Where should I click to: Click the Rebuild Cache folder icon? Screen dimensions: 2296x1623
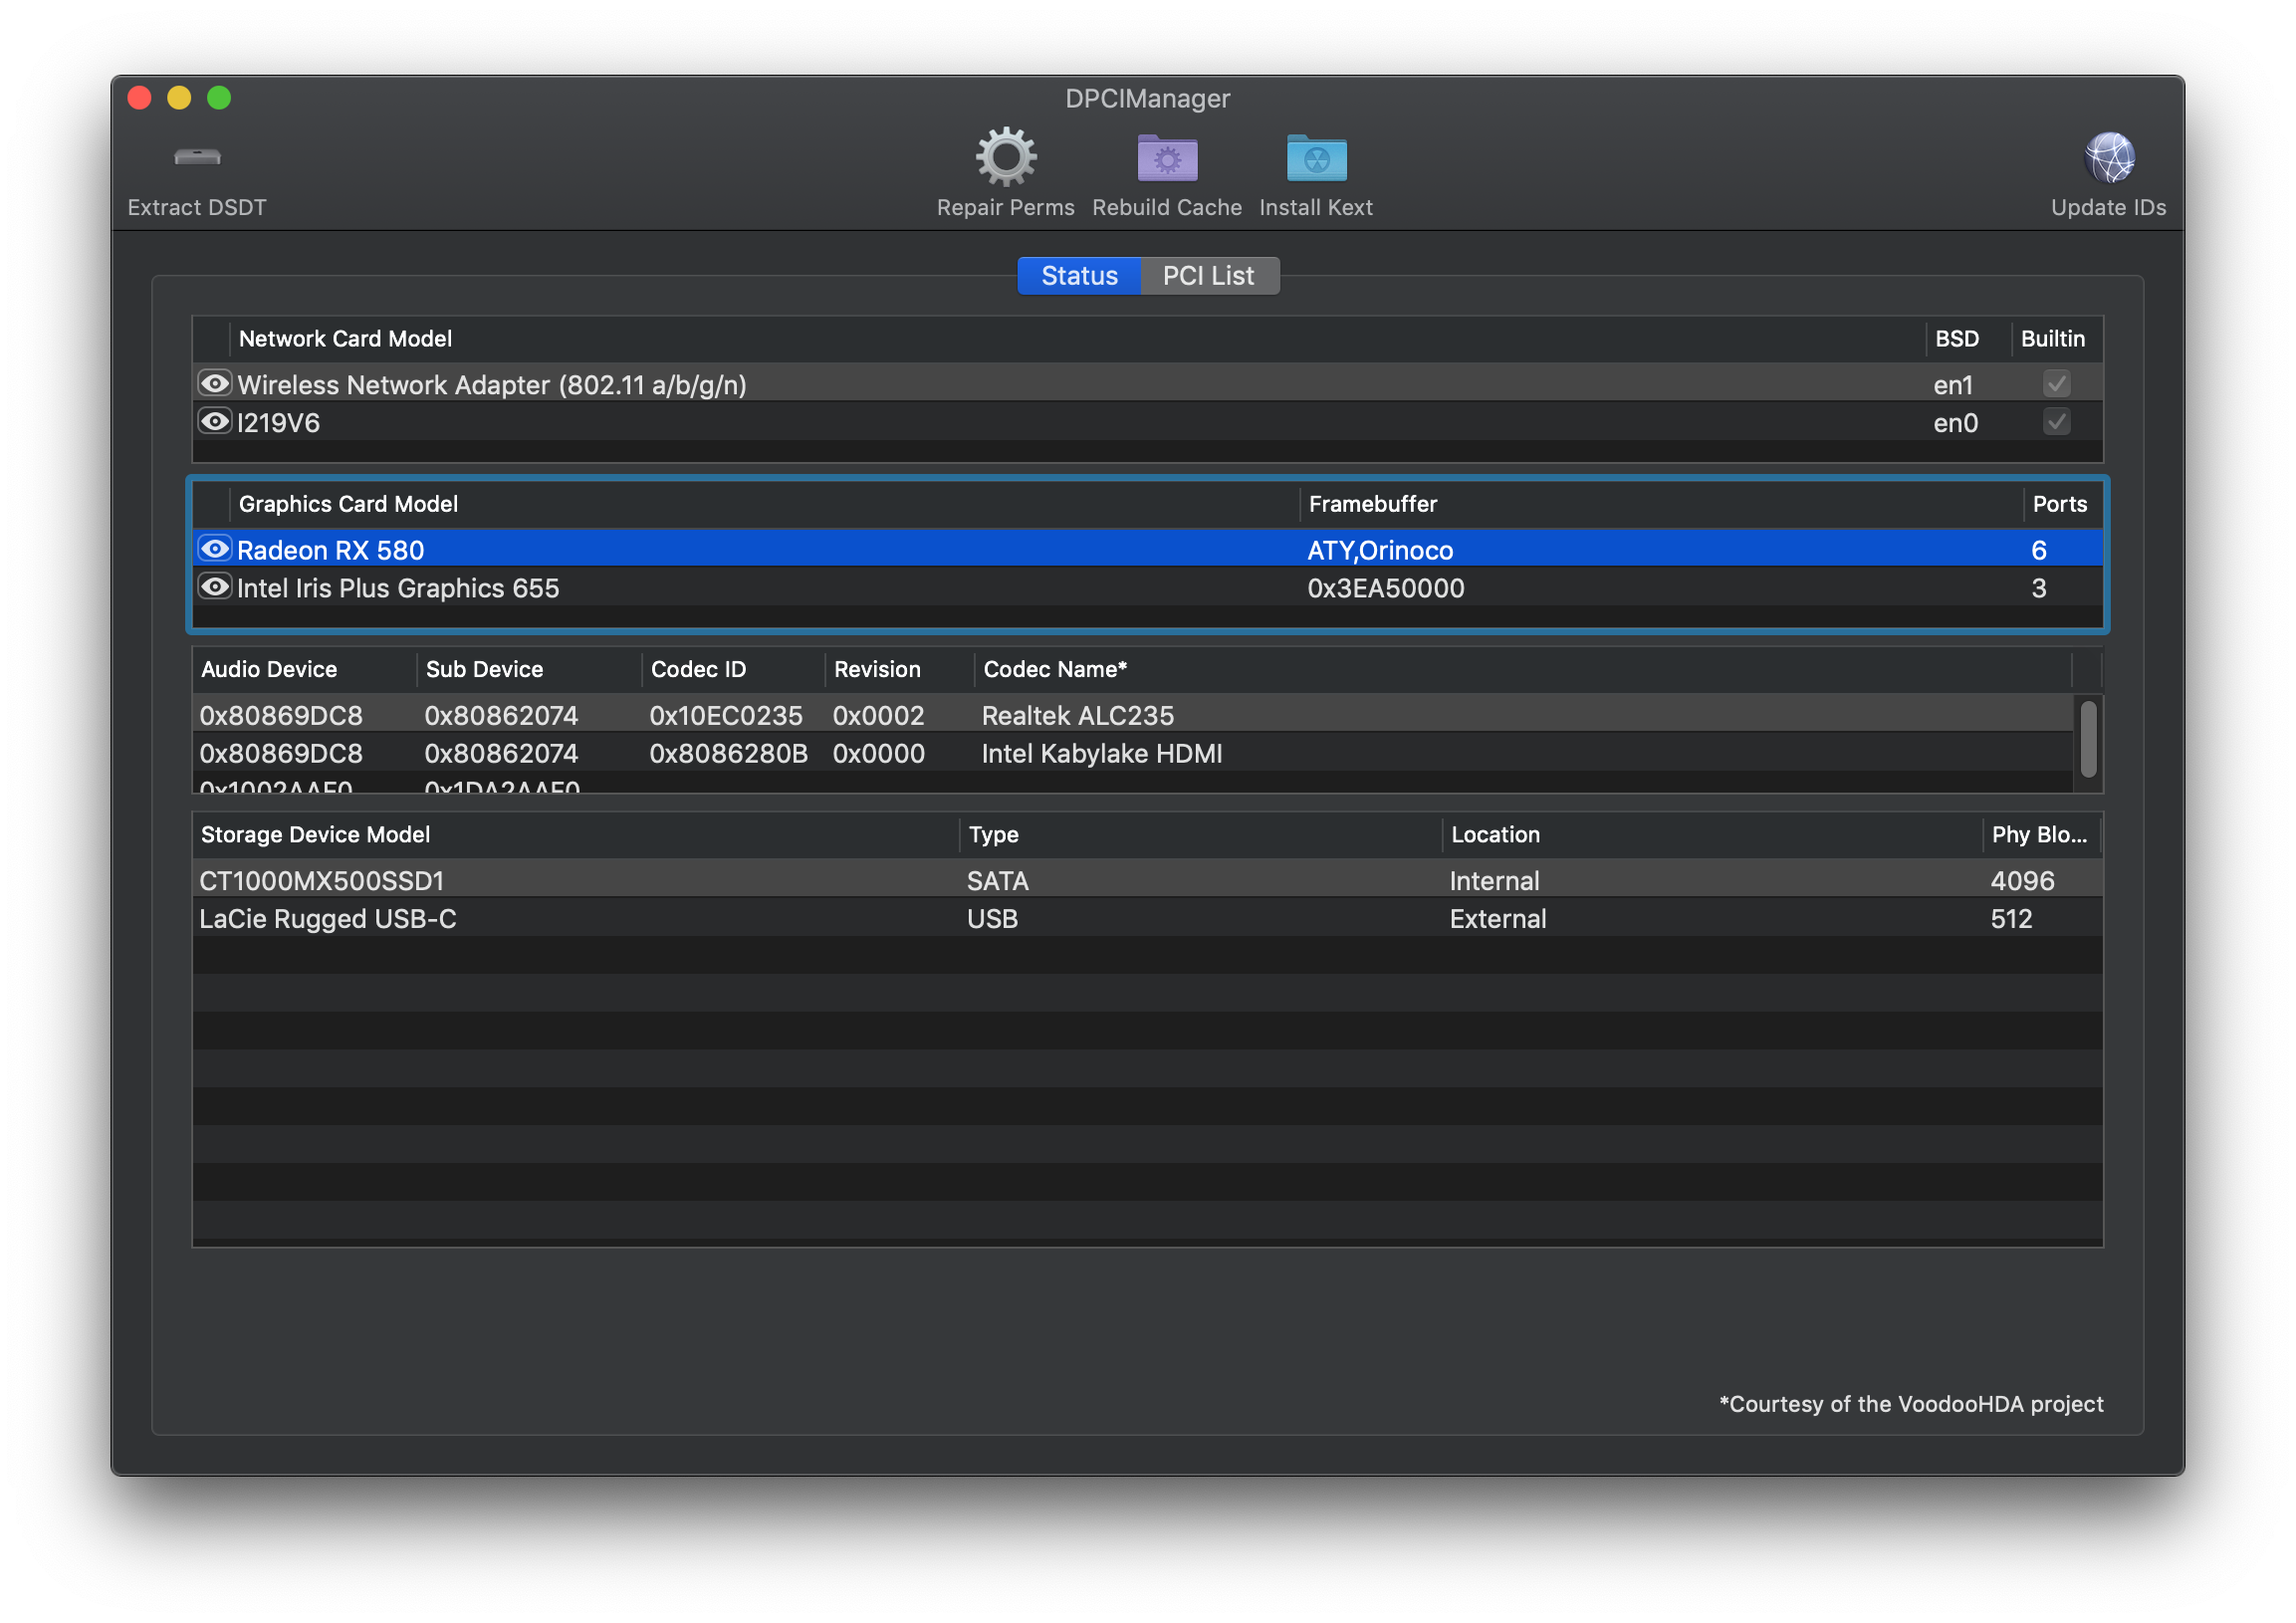click(1166, 159)
